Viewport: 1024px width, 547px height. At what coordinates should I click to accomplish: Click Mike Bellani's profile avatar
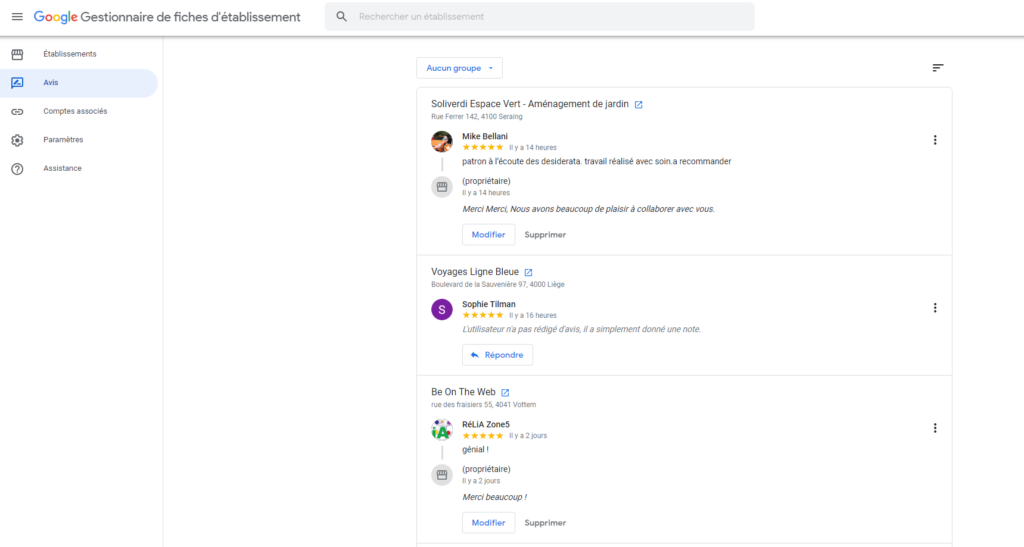point(442,141)
